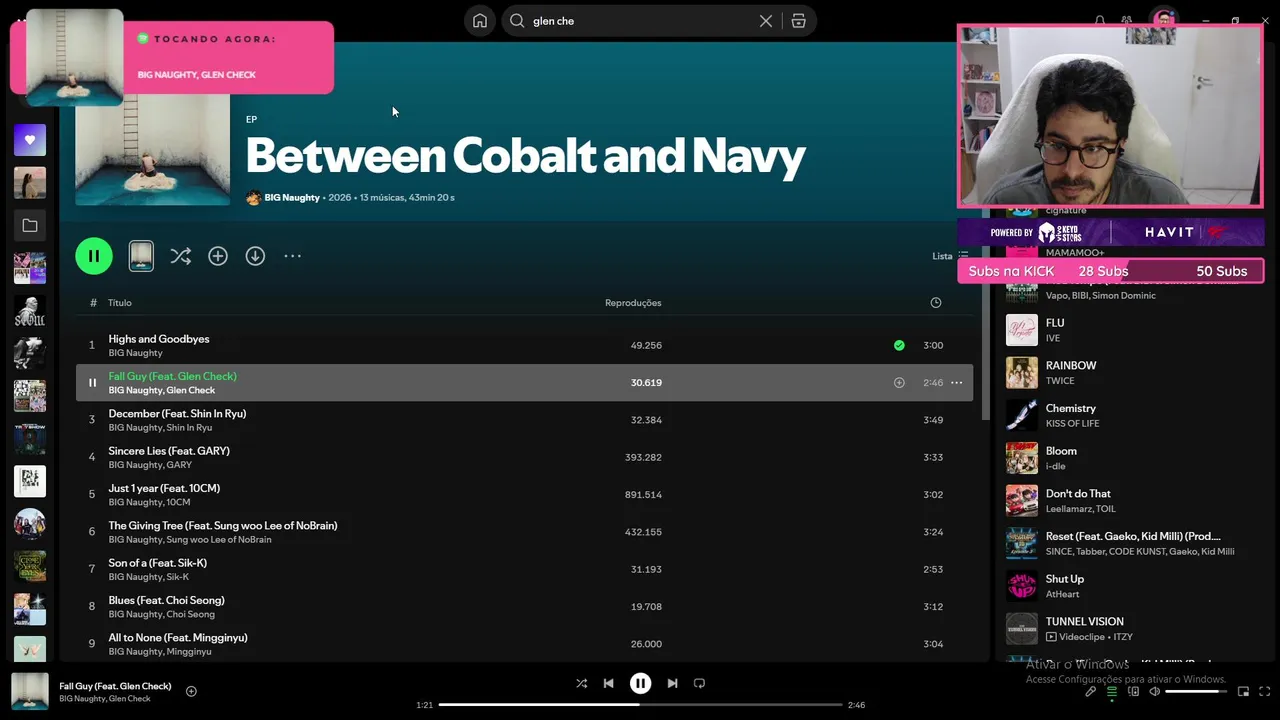
Task: Select track Sincere Lies (Feat. GARY)
Action: (x=524, y=457)
